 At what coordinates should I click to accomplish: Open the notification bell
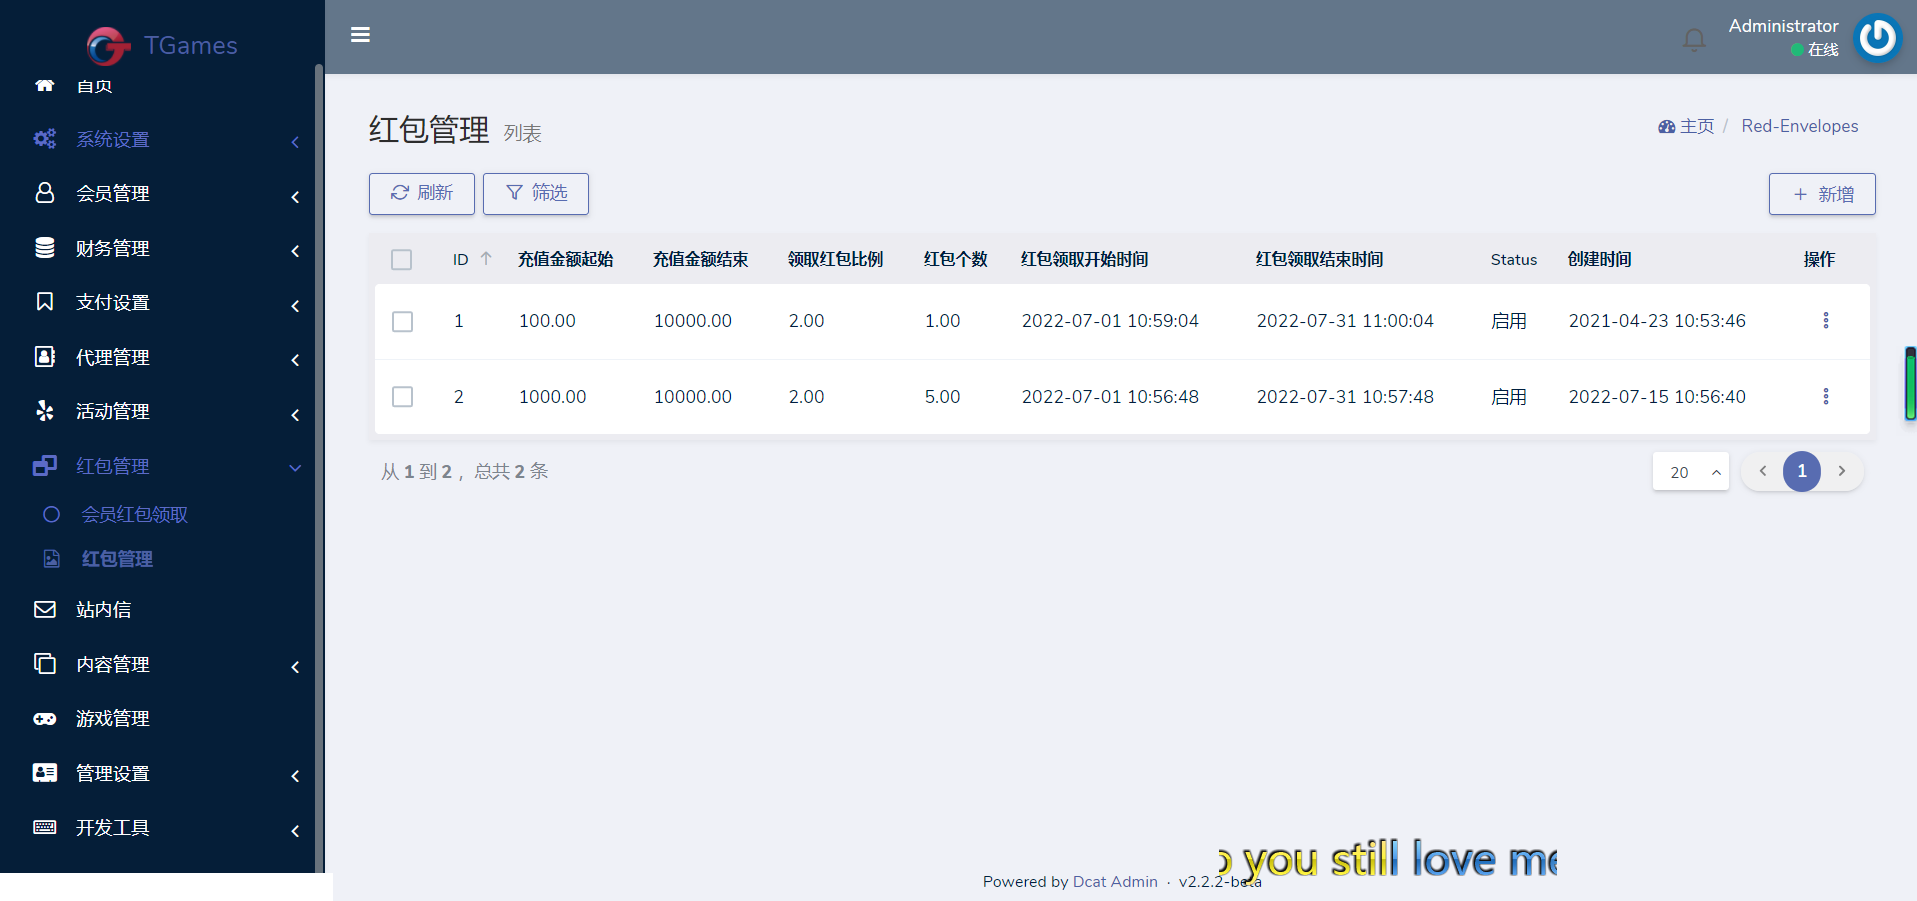click(x=1694, y=39)
